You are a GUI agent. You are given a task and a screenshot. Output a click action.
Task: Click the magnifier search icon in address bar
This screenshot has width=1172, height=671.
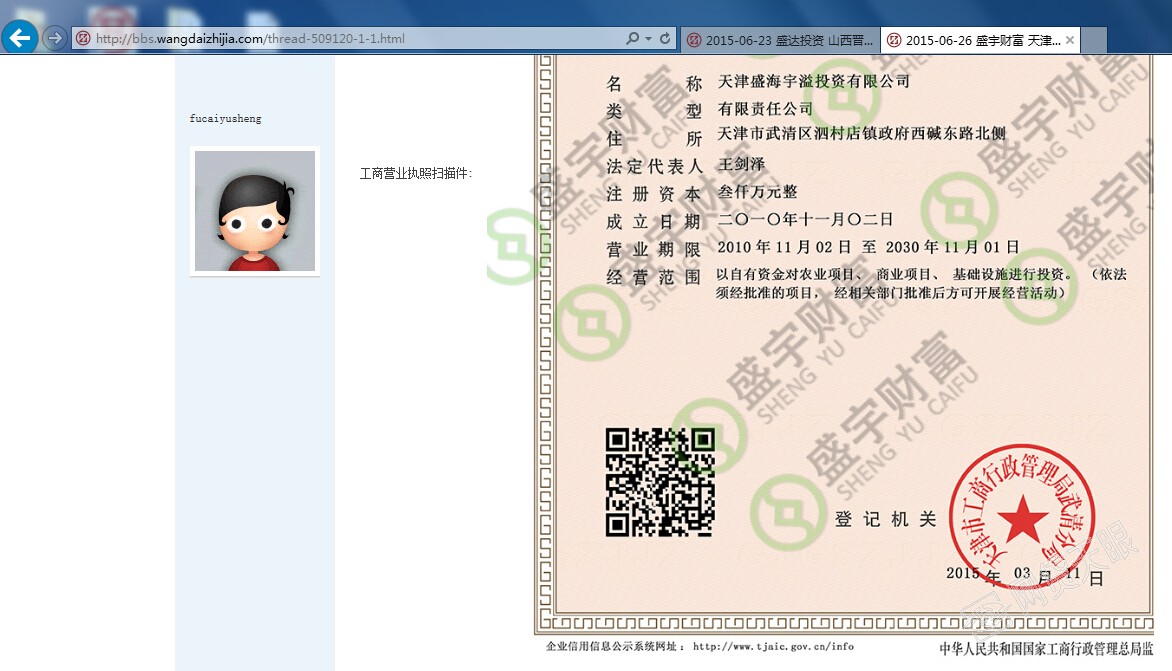point(632,39)
